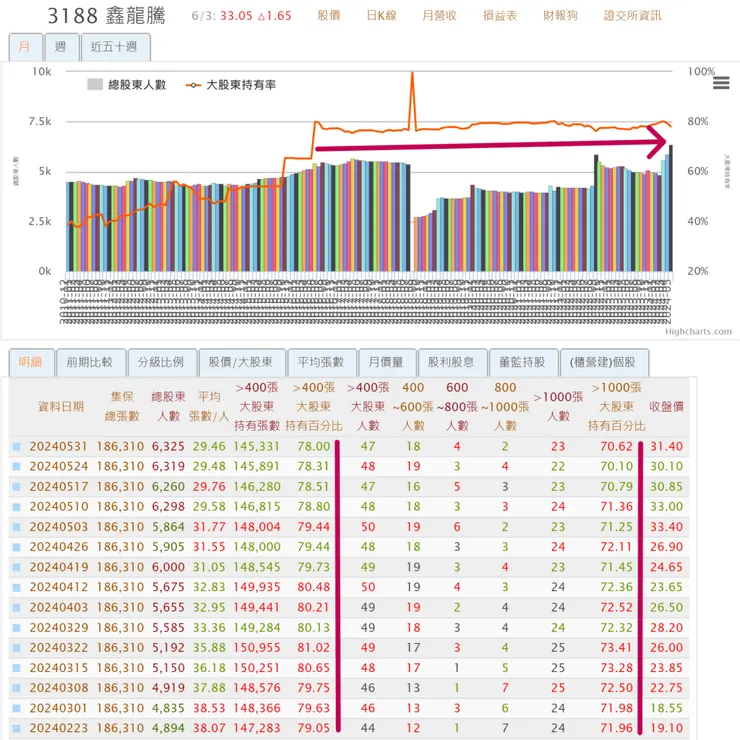Open the Highcharts hamburger menu icon
This screenshot has height=740, width=740.
click(x=721, y=83)
